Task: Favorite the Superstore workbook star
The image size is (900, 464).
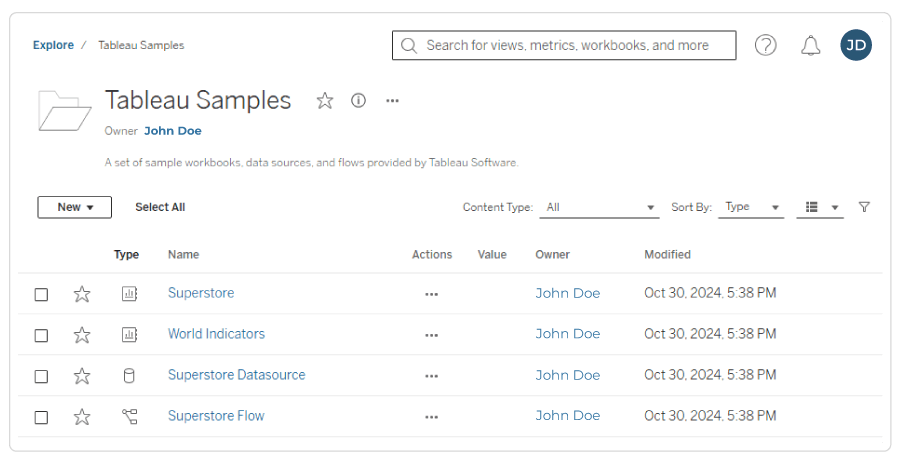Action: (x=82, y=294)
